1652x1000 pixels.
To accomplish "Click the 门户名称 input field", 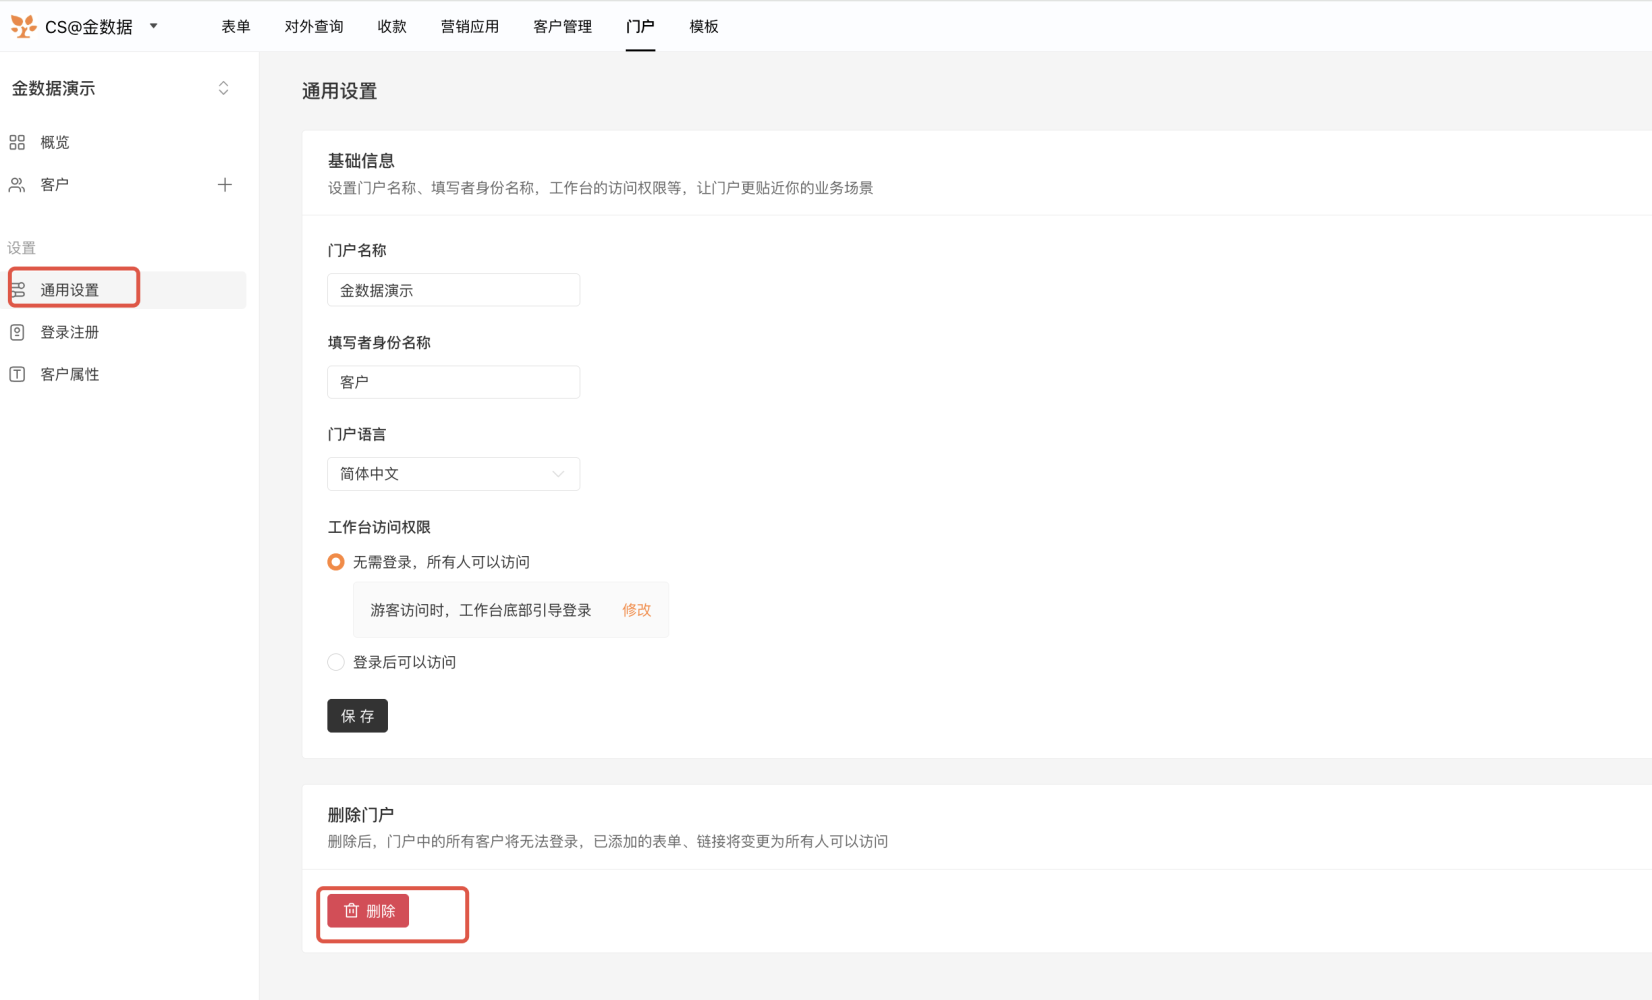I will 453,290.
